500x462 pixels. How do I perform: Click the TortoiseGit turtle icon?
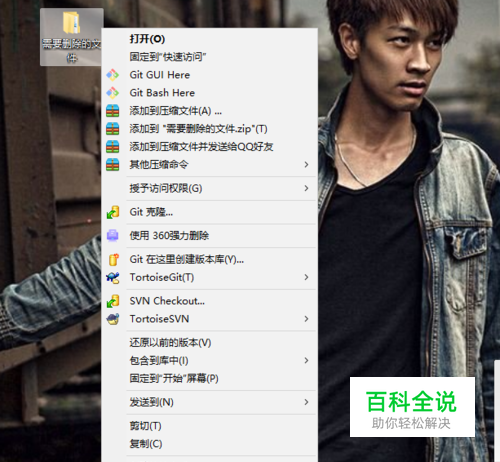point(113,277)
